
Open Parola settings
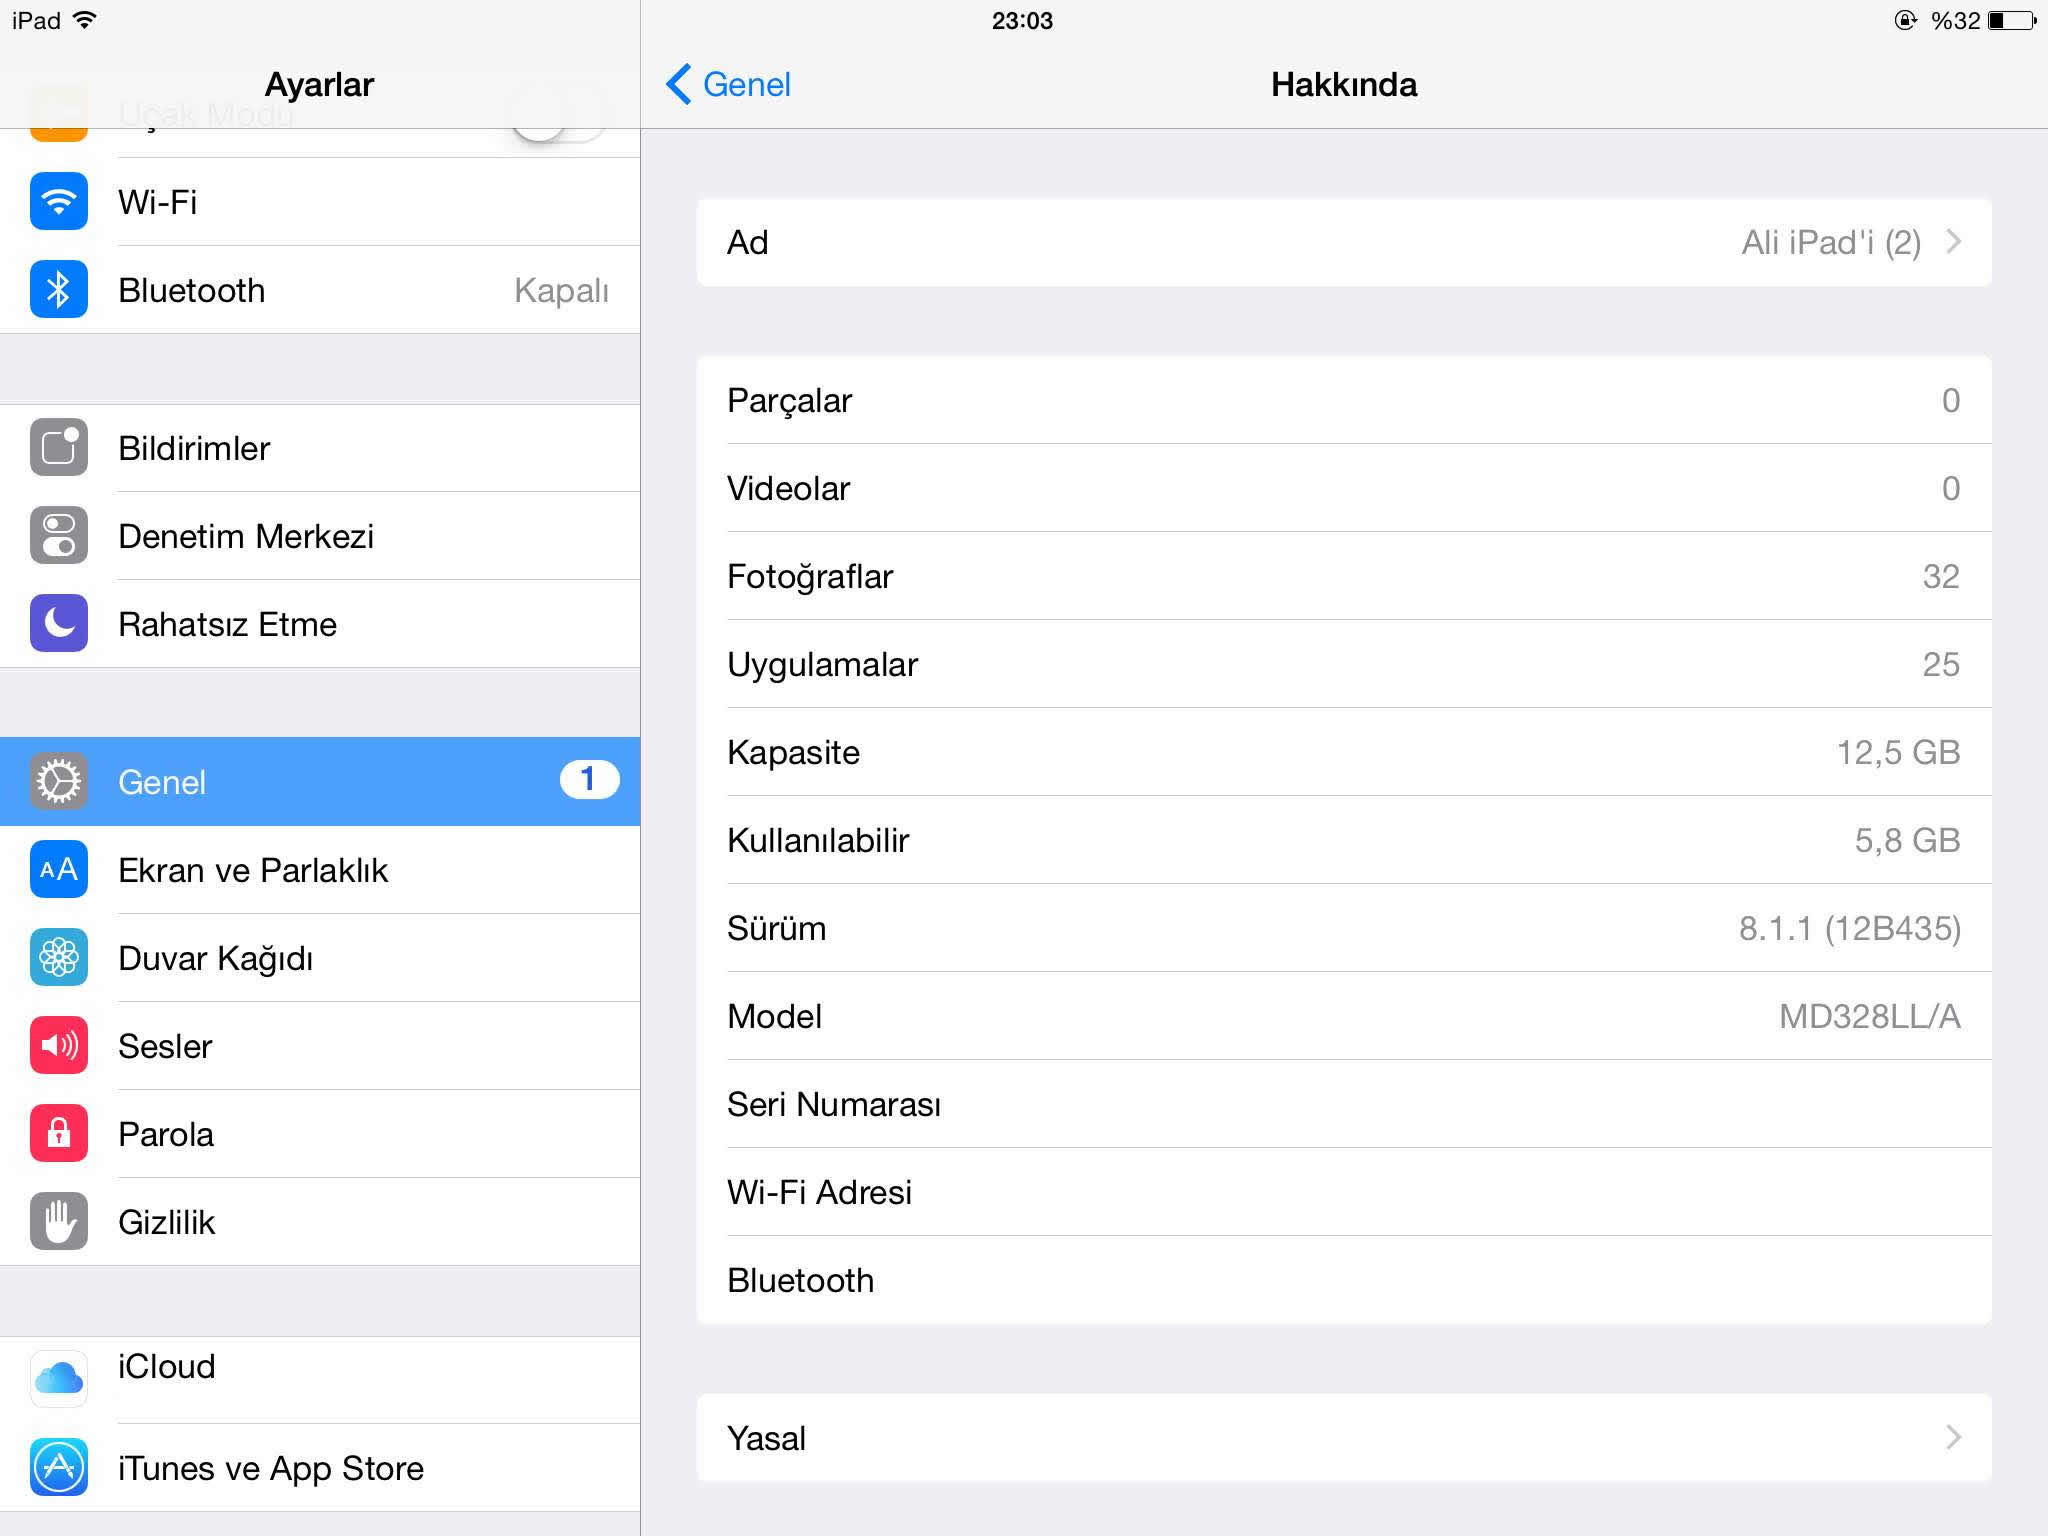(x=320, y=1134)
